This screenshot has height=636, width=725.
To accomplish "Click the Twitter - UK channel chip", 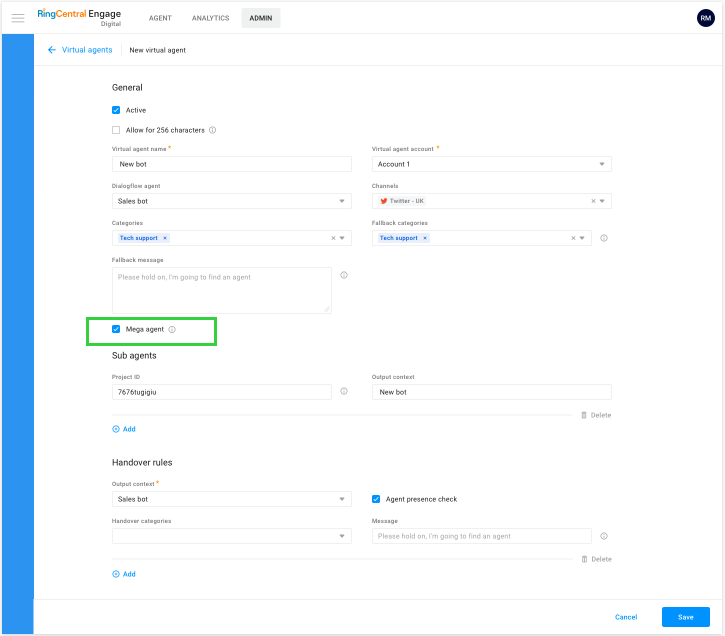I will (x=402, y=201).
